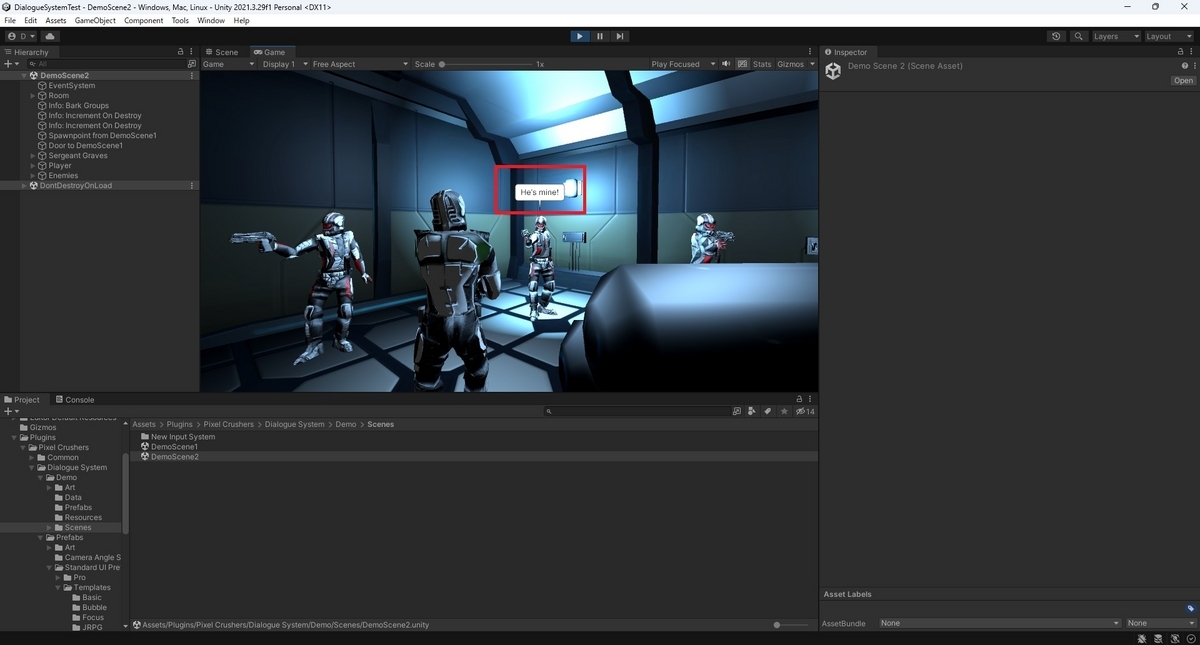Open the Free Aspect dropdown
The height and width of the screenshot is (645, 1200).
(360, 64)
